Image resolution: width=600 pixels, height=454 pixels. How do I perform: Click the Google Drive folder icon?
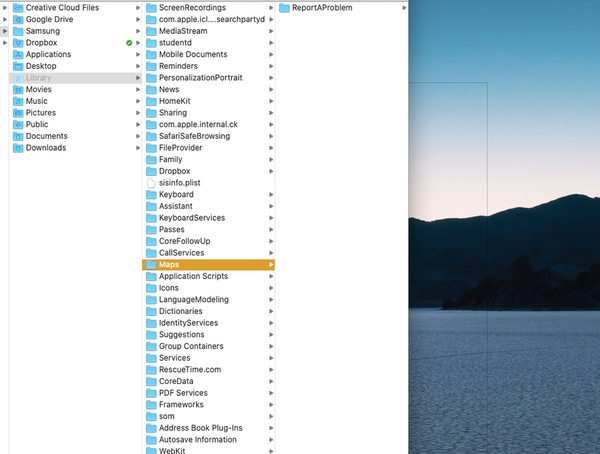(x=17, y=20)
